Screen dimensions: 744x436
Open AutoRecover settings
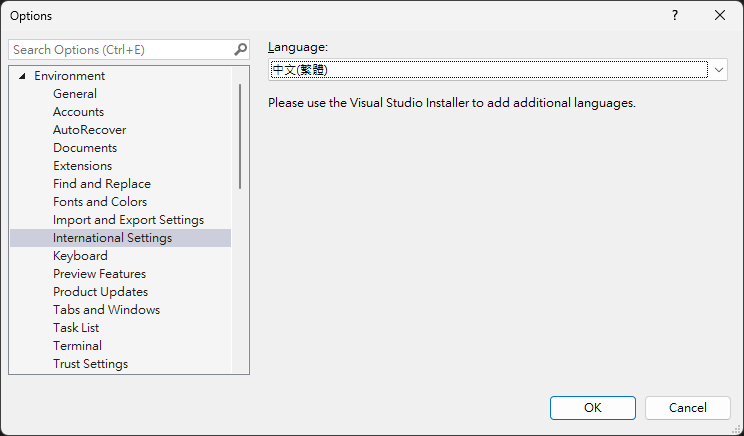pos(90,130)
